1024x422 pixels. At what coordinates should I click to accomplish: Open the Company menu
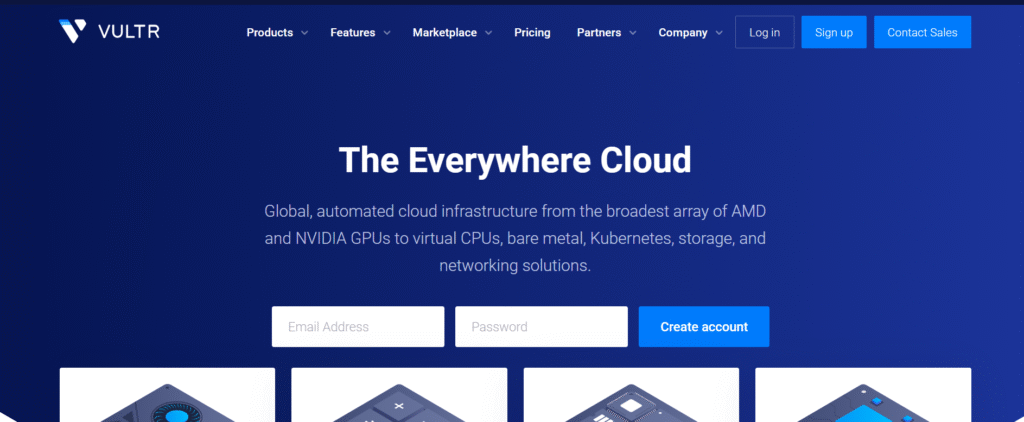click(683, 32)
